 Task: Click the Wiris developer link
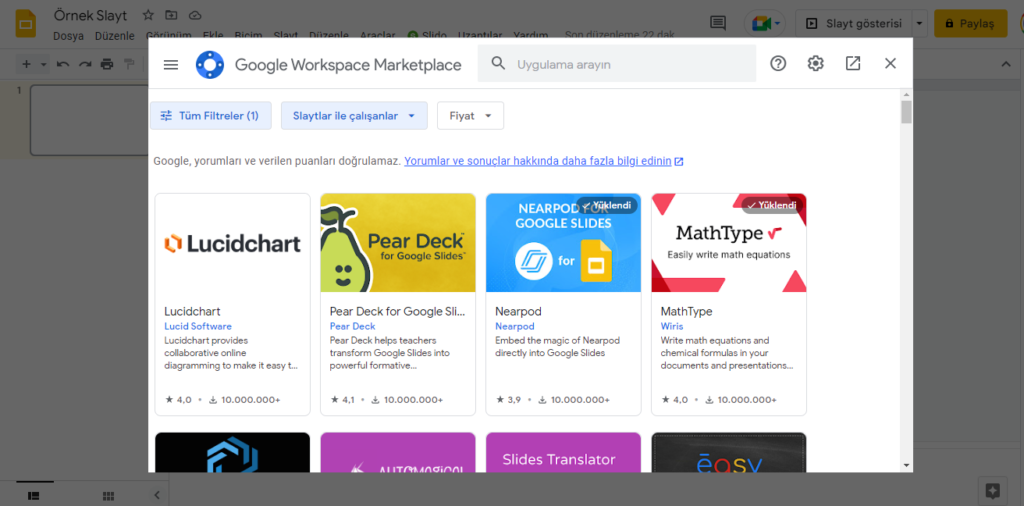click(672, 326)
